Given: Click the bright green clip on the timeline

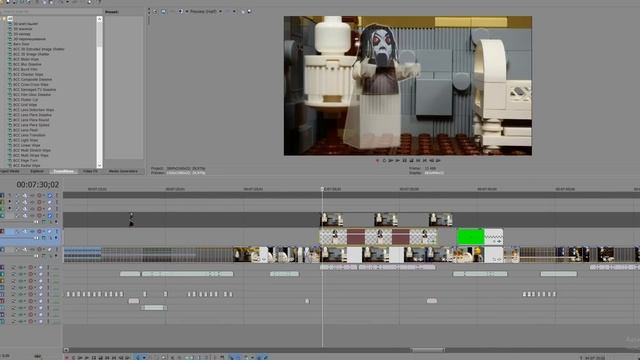Looking at the screenshot, I should tap(470, 237).
